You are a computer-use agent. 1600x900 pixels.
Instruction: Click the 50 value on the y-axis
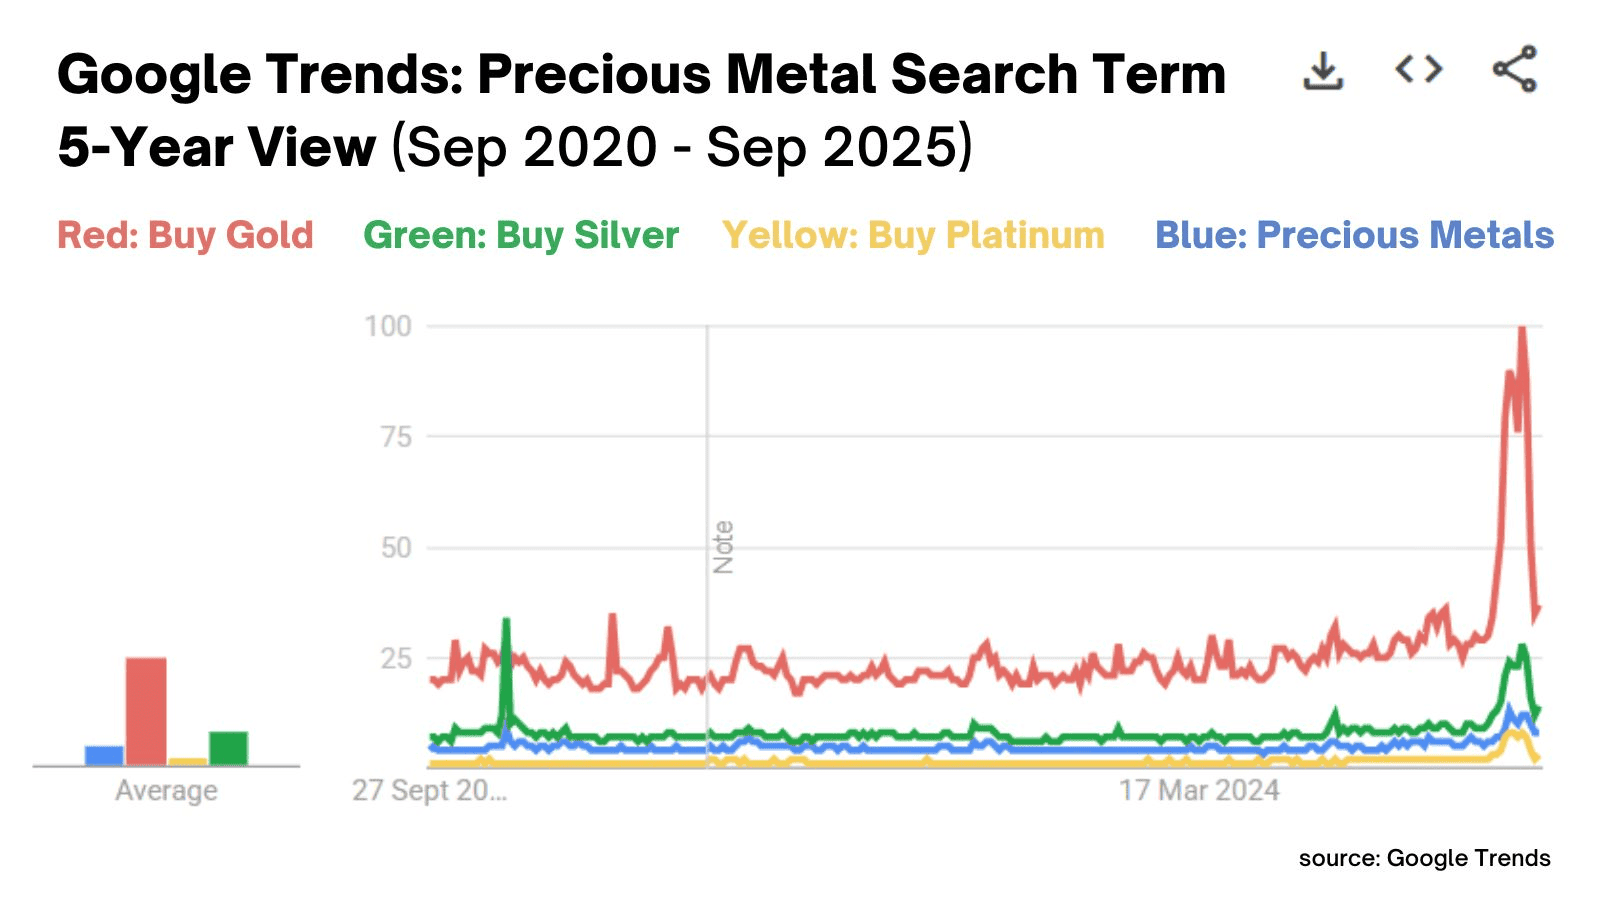coord(396,548)
